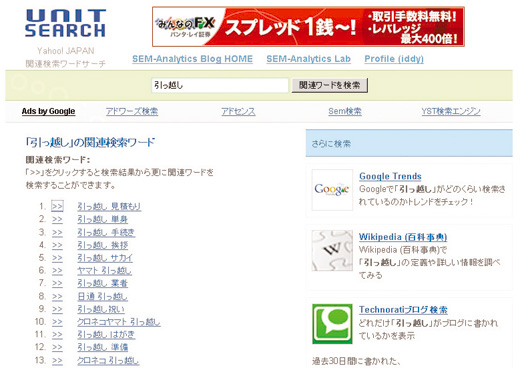This screenshot has height=368, width=520.
Task: Click >> next to 引っ越し 見積もり
Action: pos(57,207)
